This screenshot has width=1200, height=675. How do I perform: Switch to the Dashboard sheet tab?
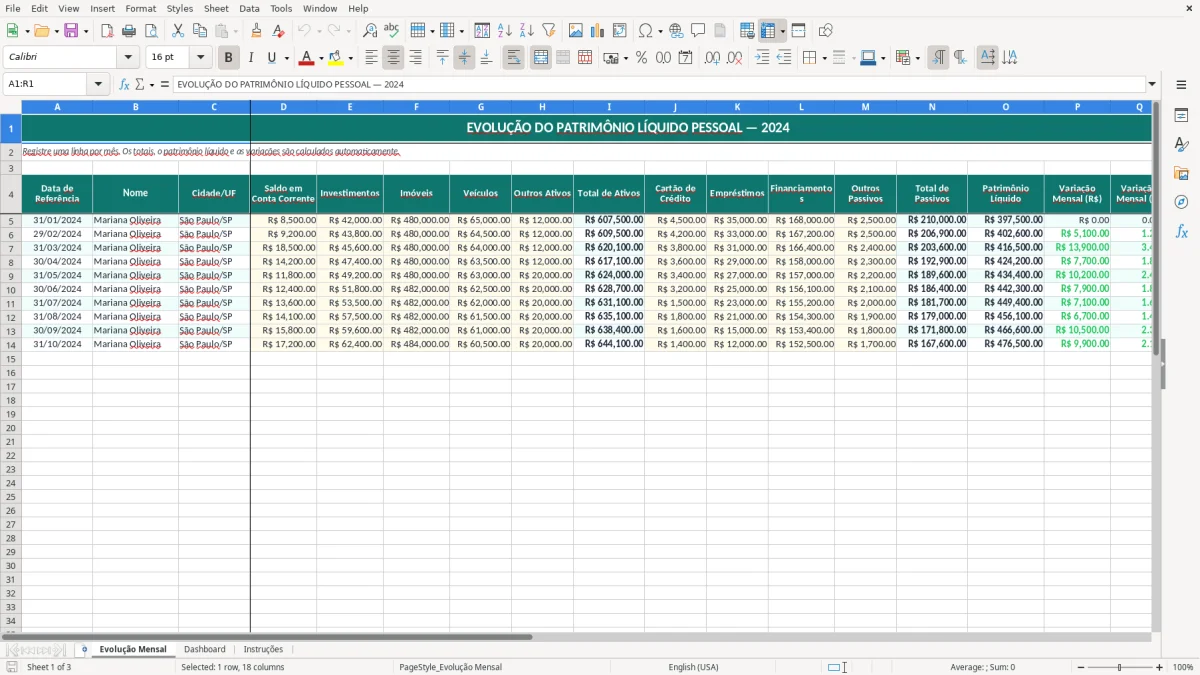[205, 649]
